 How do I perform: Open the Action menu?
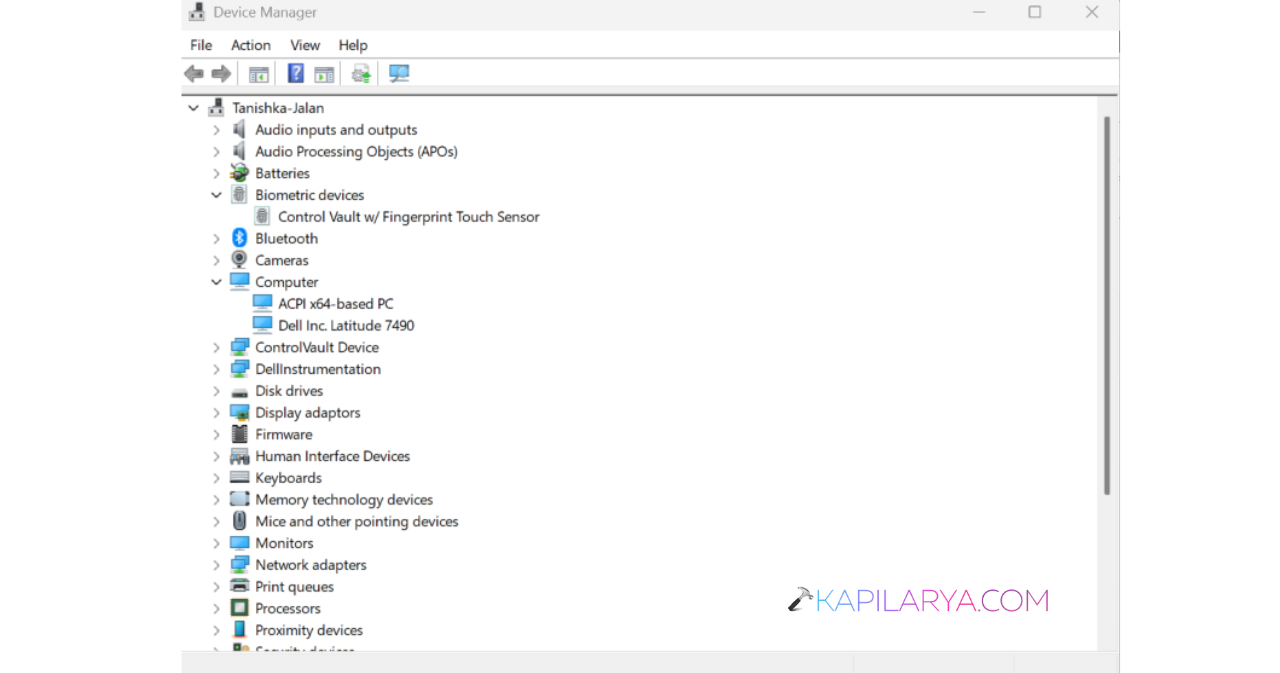pos(251,45)
